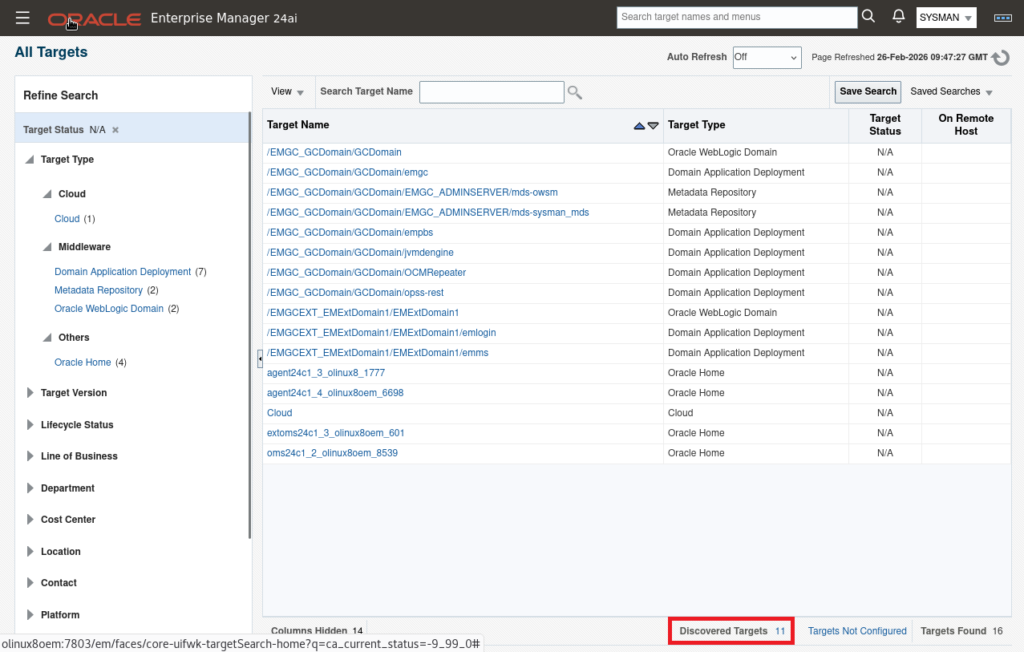Open the accessibility options menu icon
The height and width of the screenshot is (652, 1024).
point(1002,18)
